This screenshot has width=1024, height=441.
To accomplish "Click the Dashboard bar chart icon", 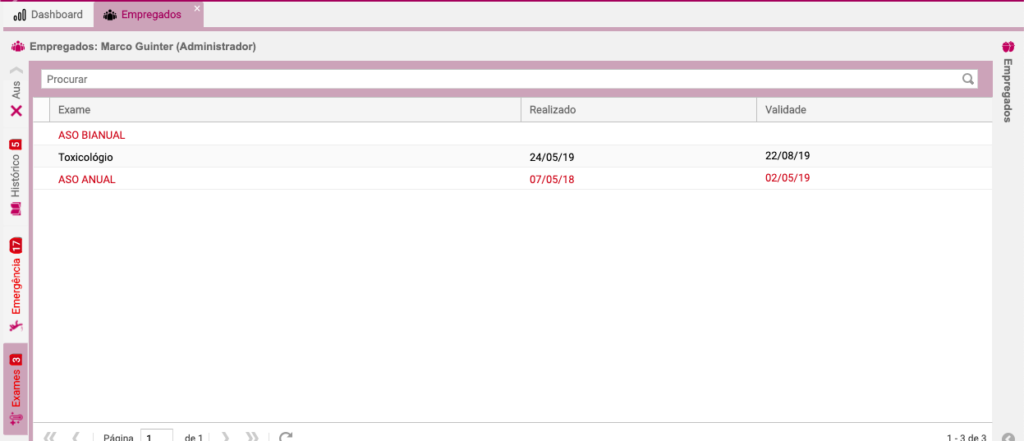I will click(20, 14).
